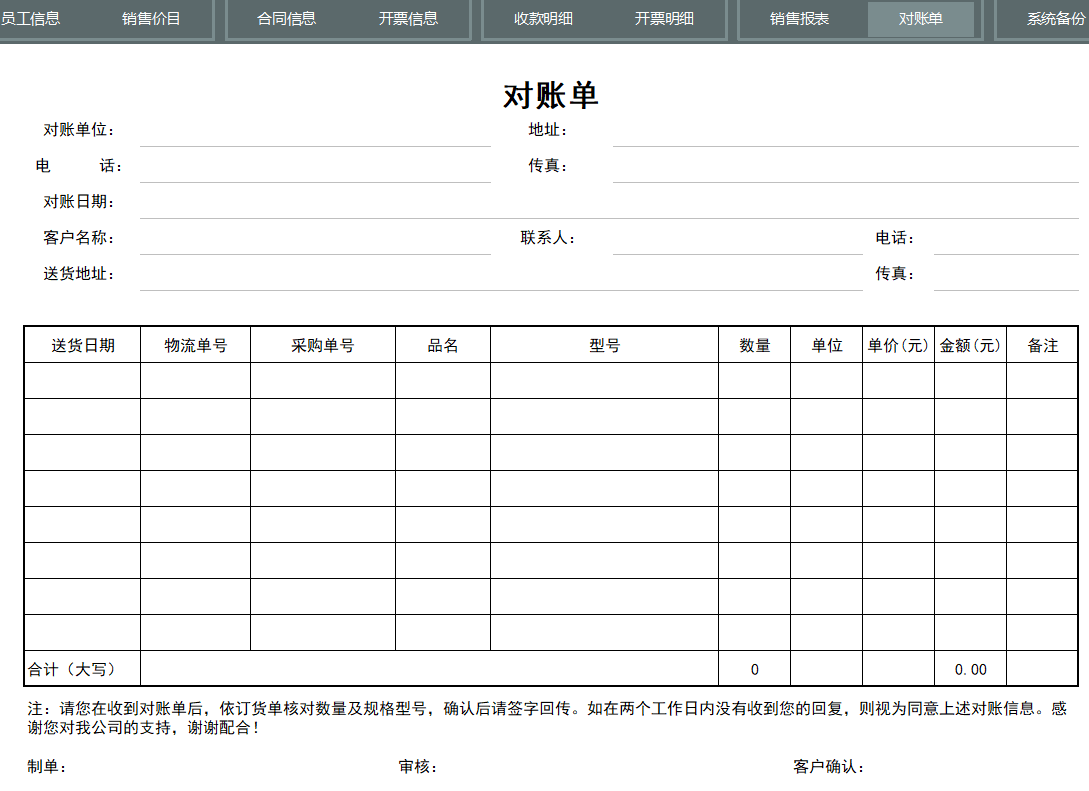1089x791 pixels.
Task: Click the 电话 field beside 联系人
Action: [1006, 238]
